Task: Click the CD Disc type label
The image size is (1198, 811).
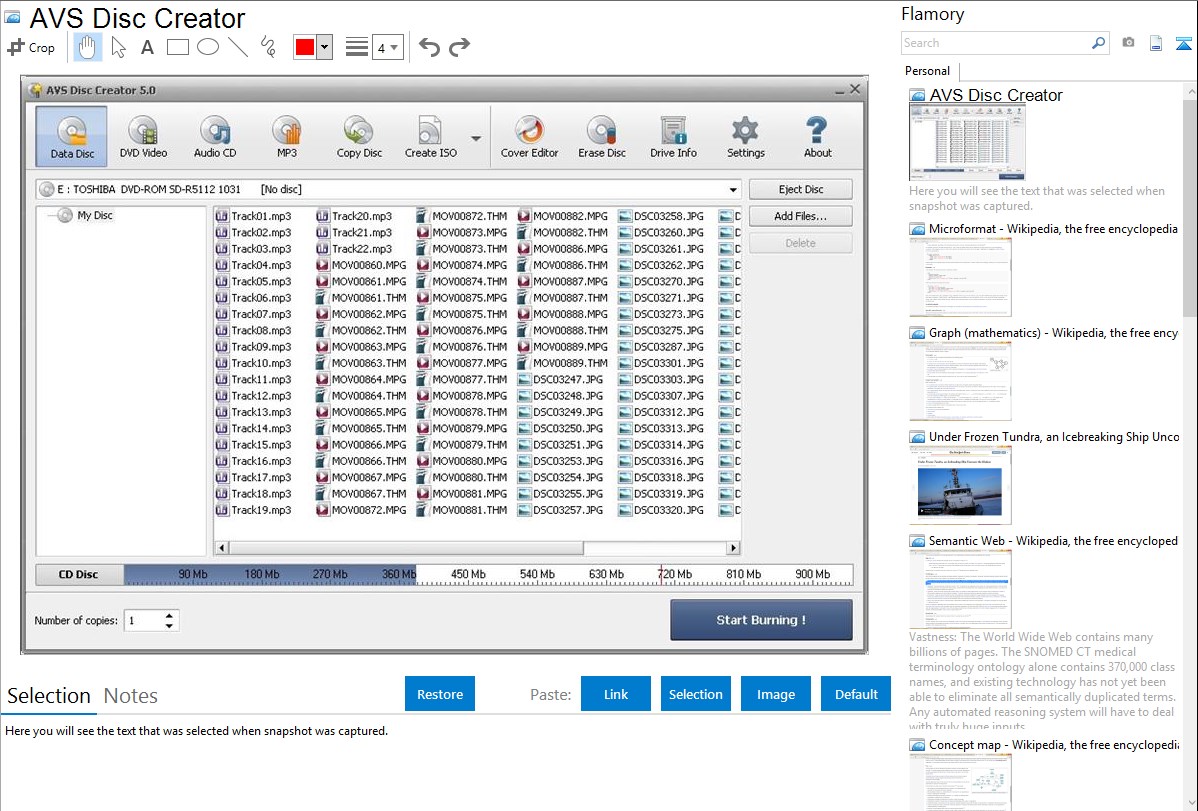Action: [x=79, y=575]
